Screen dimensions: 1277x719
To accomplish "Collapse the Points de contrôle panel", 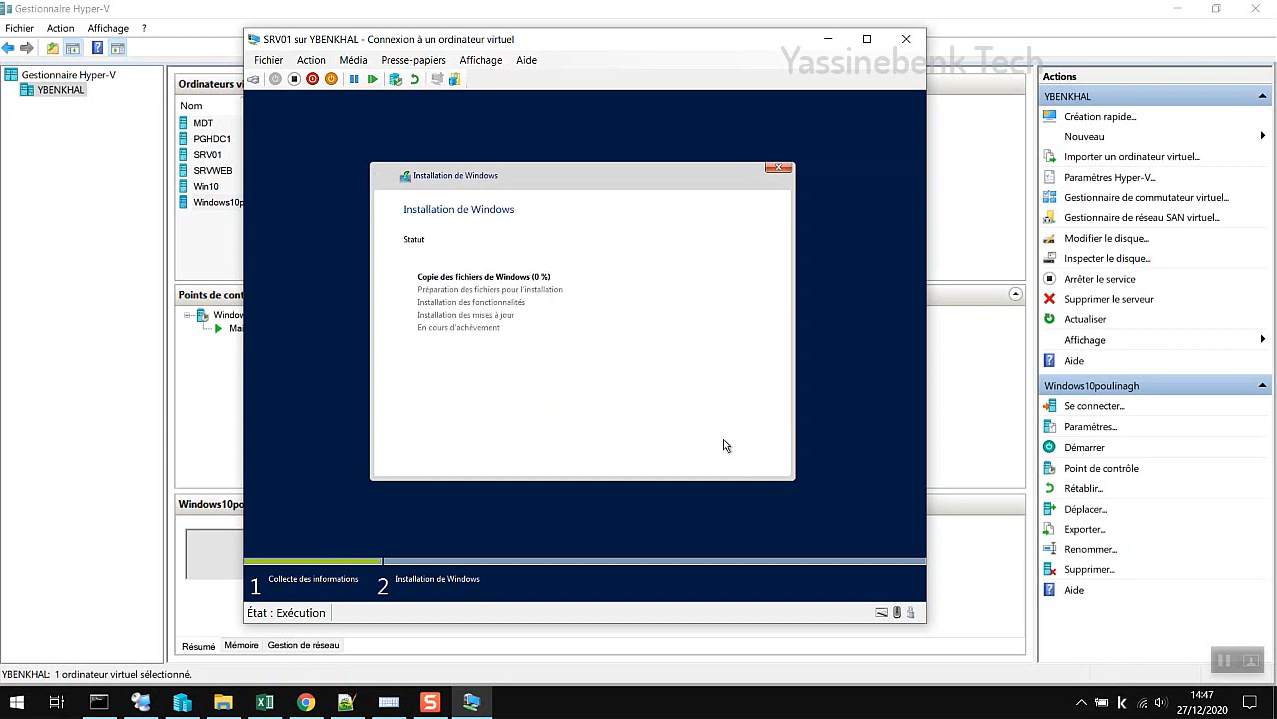I will coord(1015,294).
